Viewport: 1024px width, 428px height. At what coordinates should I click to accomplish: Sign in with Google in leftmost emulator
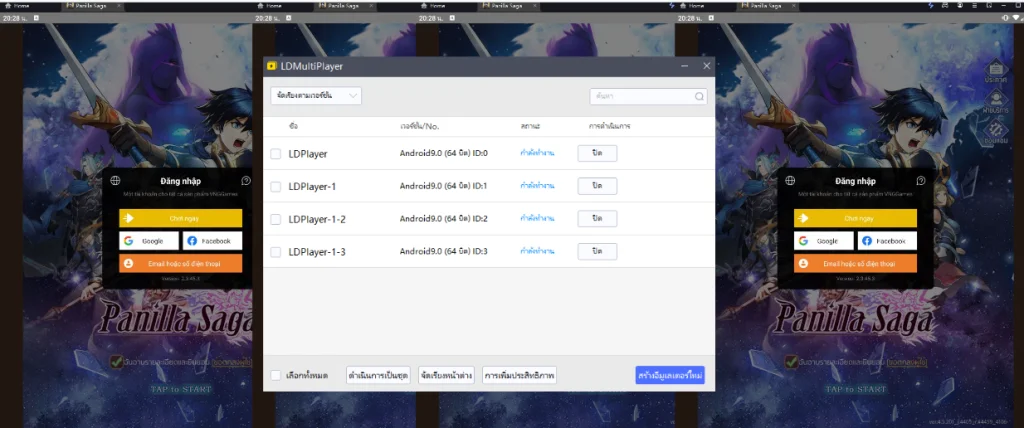pyautogui.click(x=148, y=241)
